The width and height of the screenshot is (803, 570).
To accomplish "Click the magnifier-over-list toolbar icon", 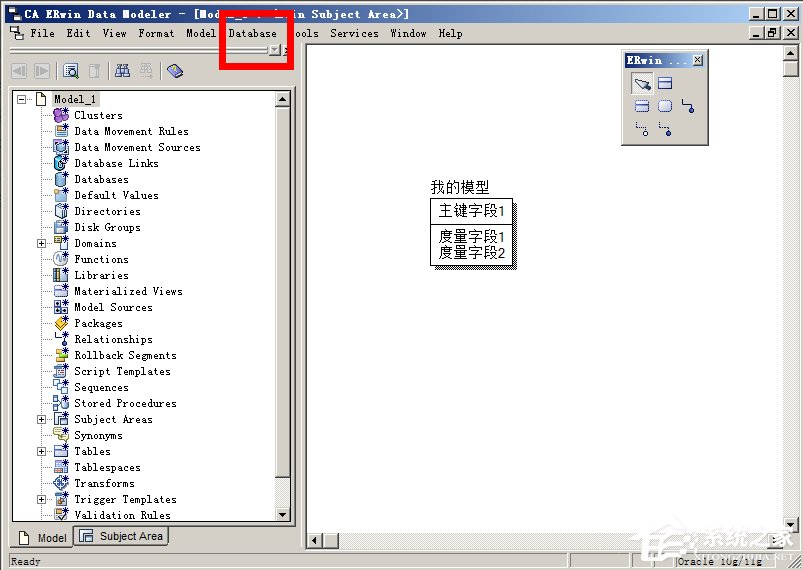I will point(71,71).
